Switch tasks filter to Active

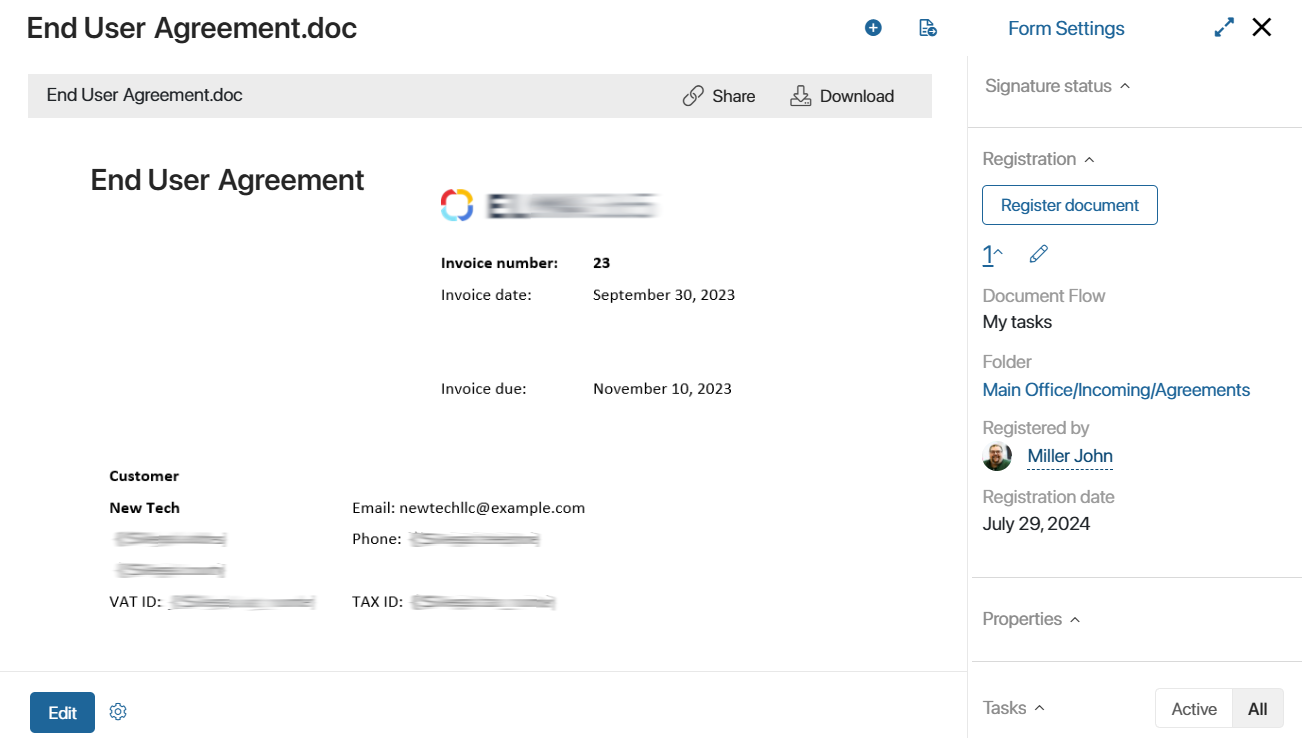tap(1194, 709)
